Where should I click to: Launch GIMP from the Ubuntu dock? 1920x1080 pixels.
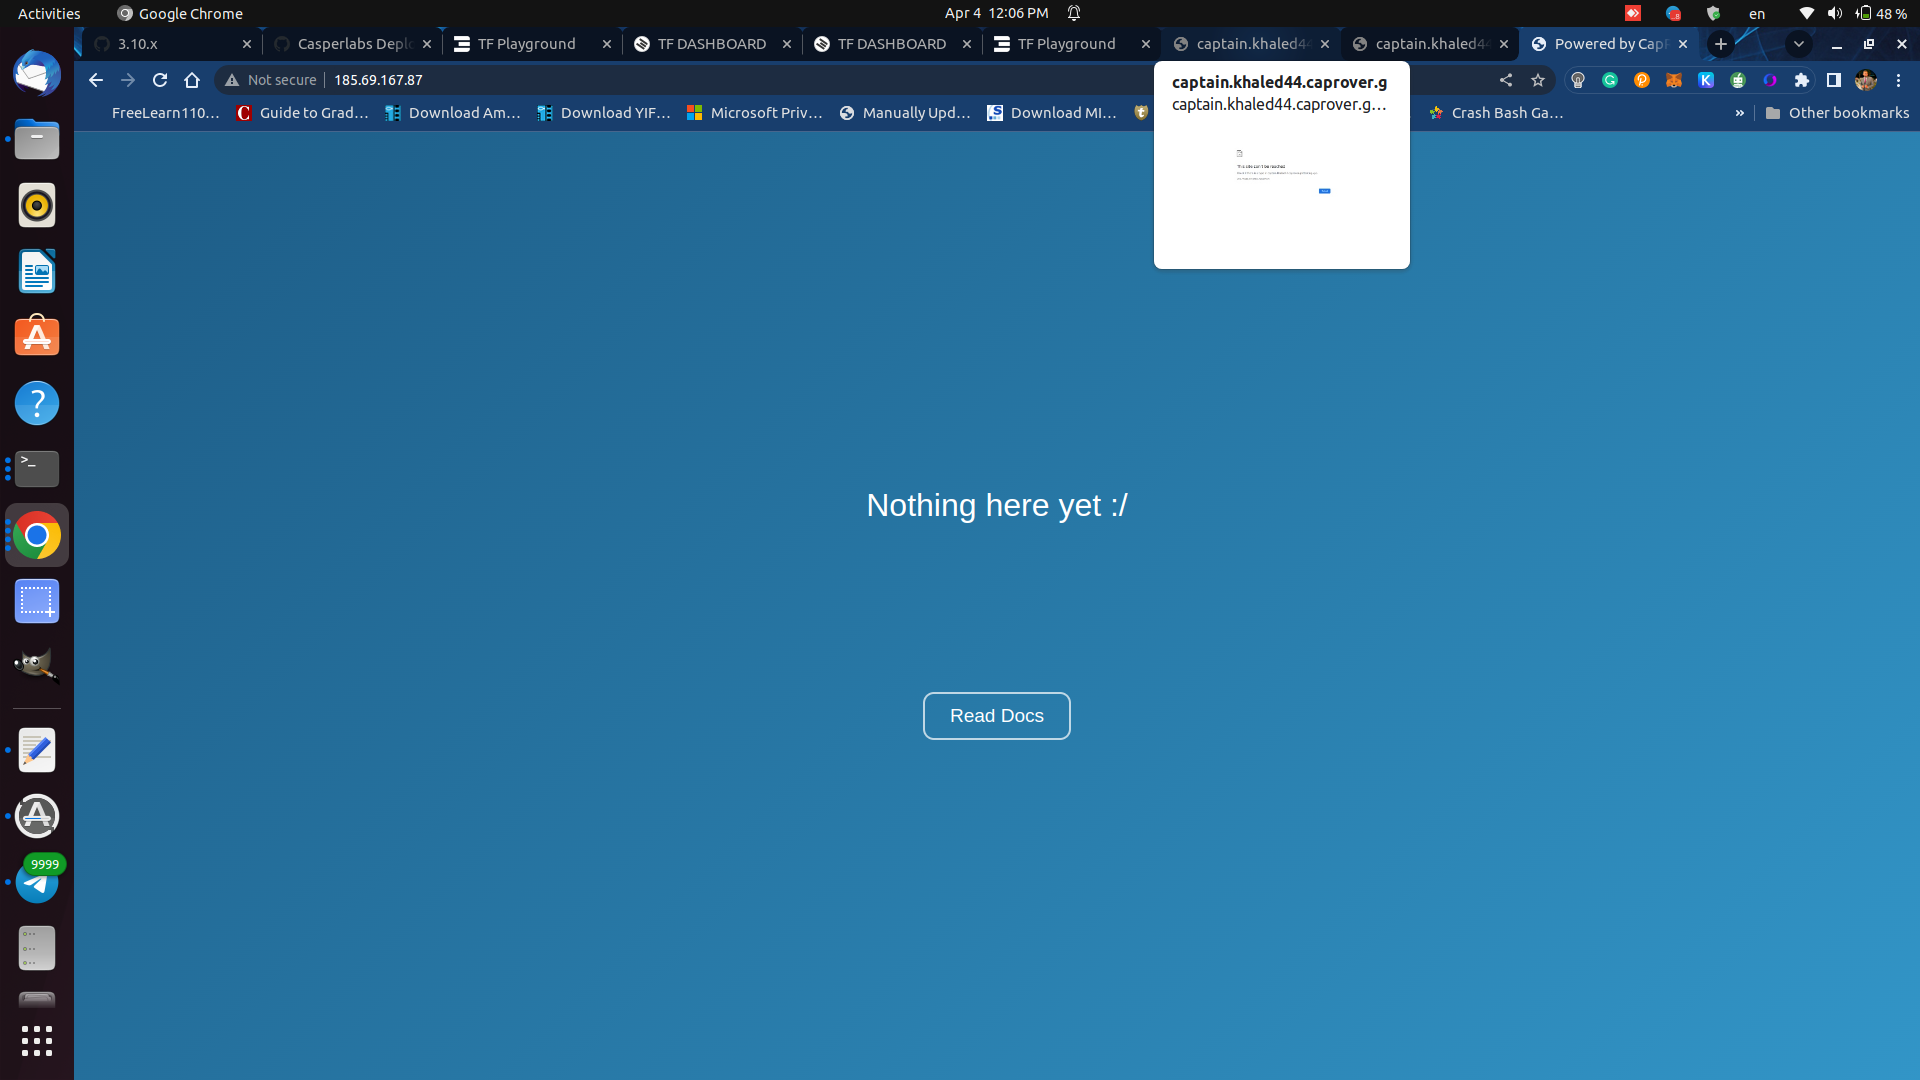37,665
